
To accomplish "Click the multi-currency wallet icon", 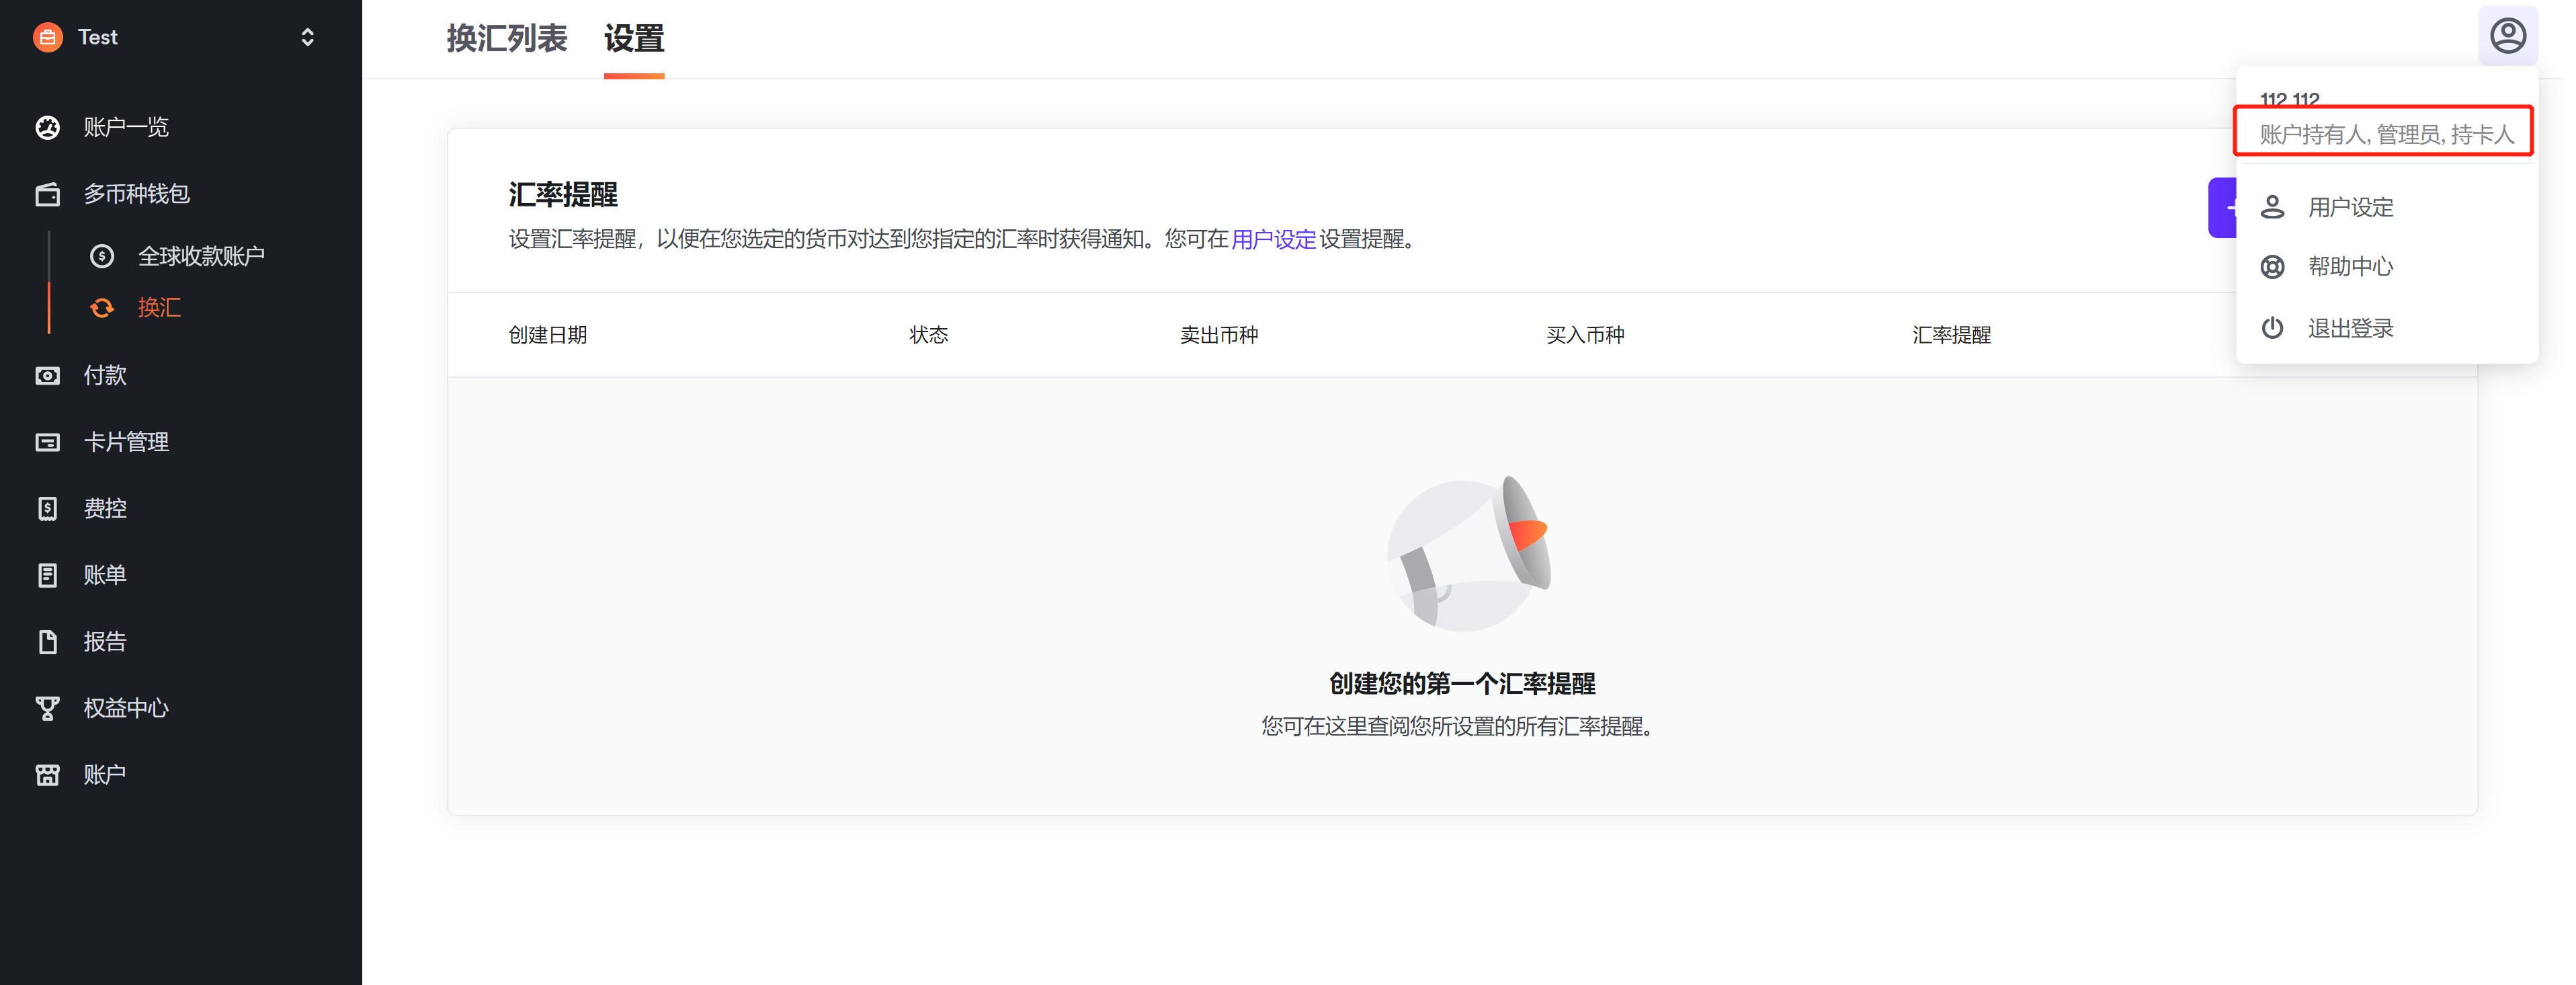I will (x=47, y=194).
